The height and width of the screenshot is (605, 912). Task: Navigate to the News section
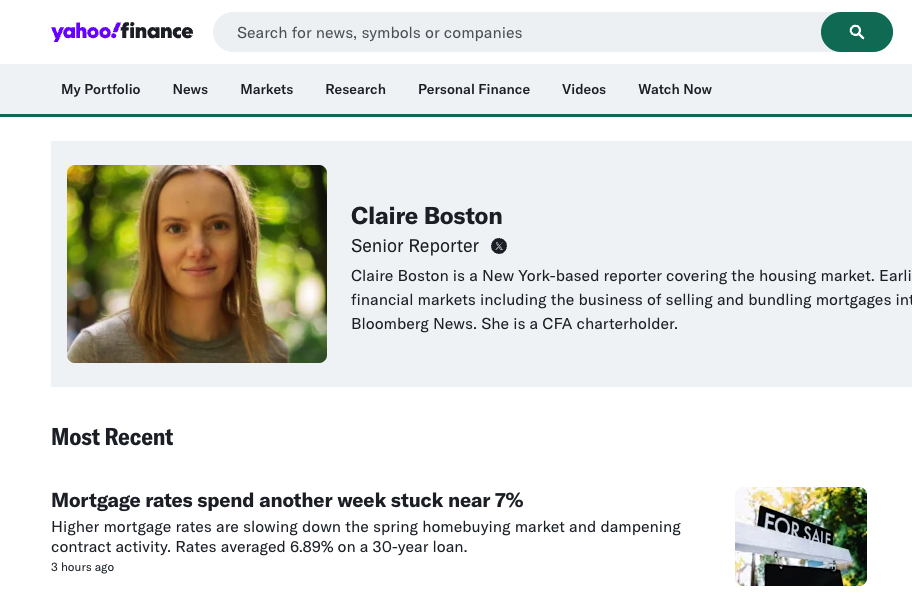click(x=190, y=89)
